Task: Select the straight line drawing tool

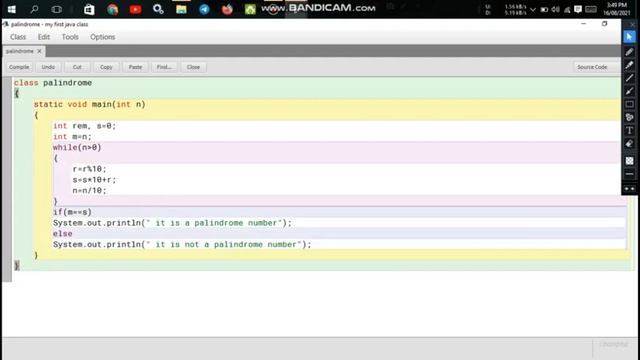Action: [629, 78]
